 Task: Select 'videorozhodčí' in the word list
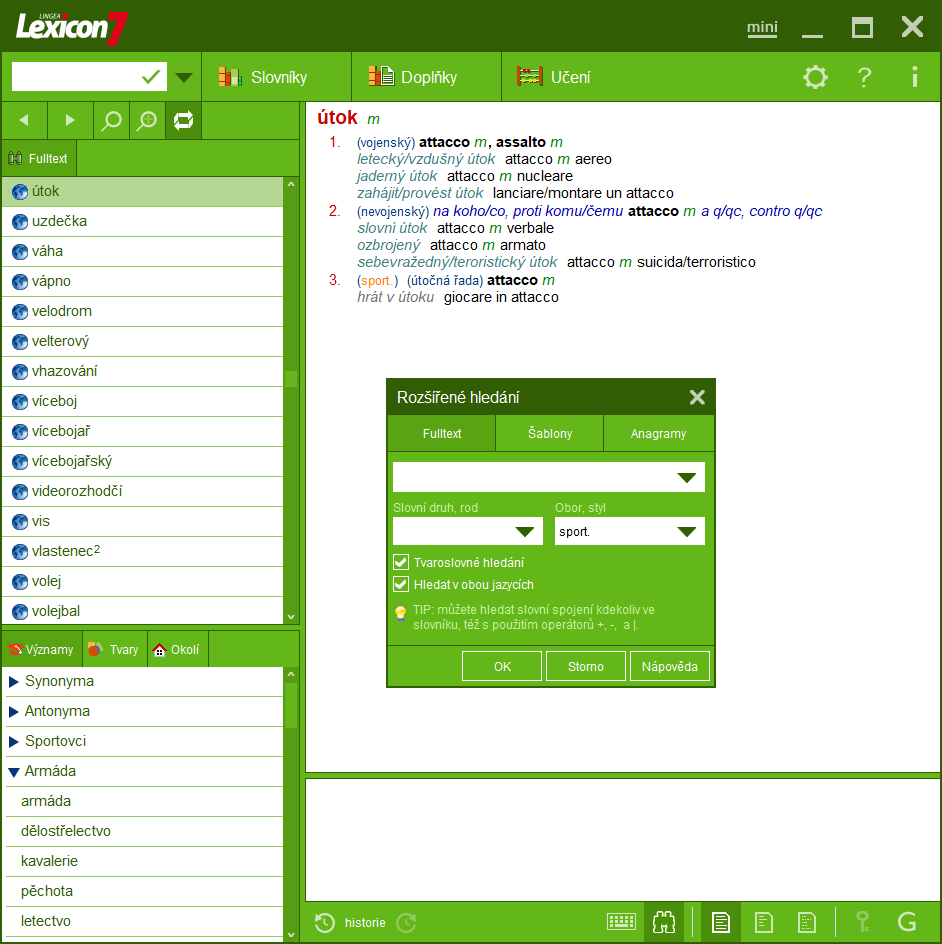143,491
